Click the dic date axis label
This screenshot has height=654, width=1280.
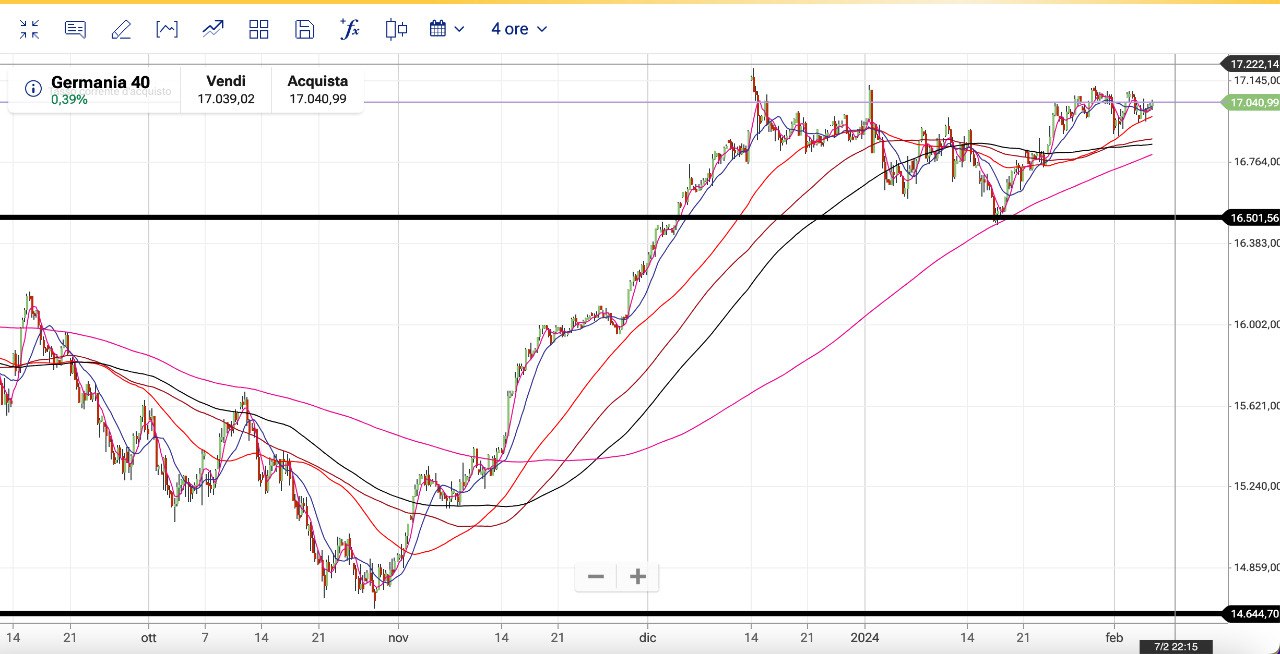pos(647,636)
